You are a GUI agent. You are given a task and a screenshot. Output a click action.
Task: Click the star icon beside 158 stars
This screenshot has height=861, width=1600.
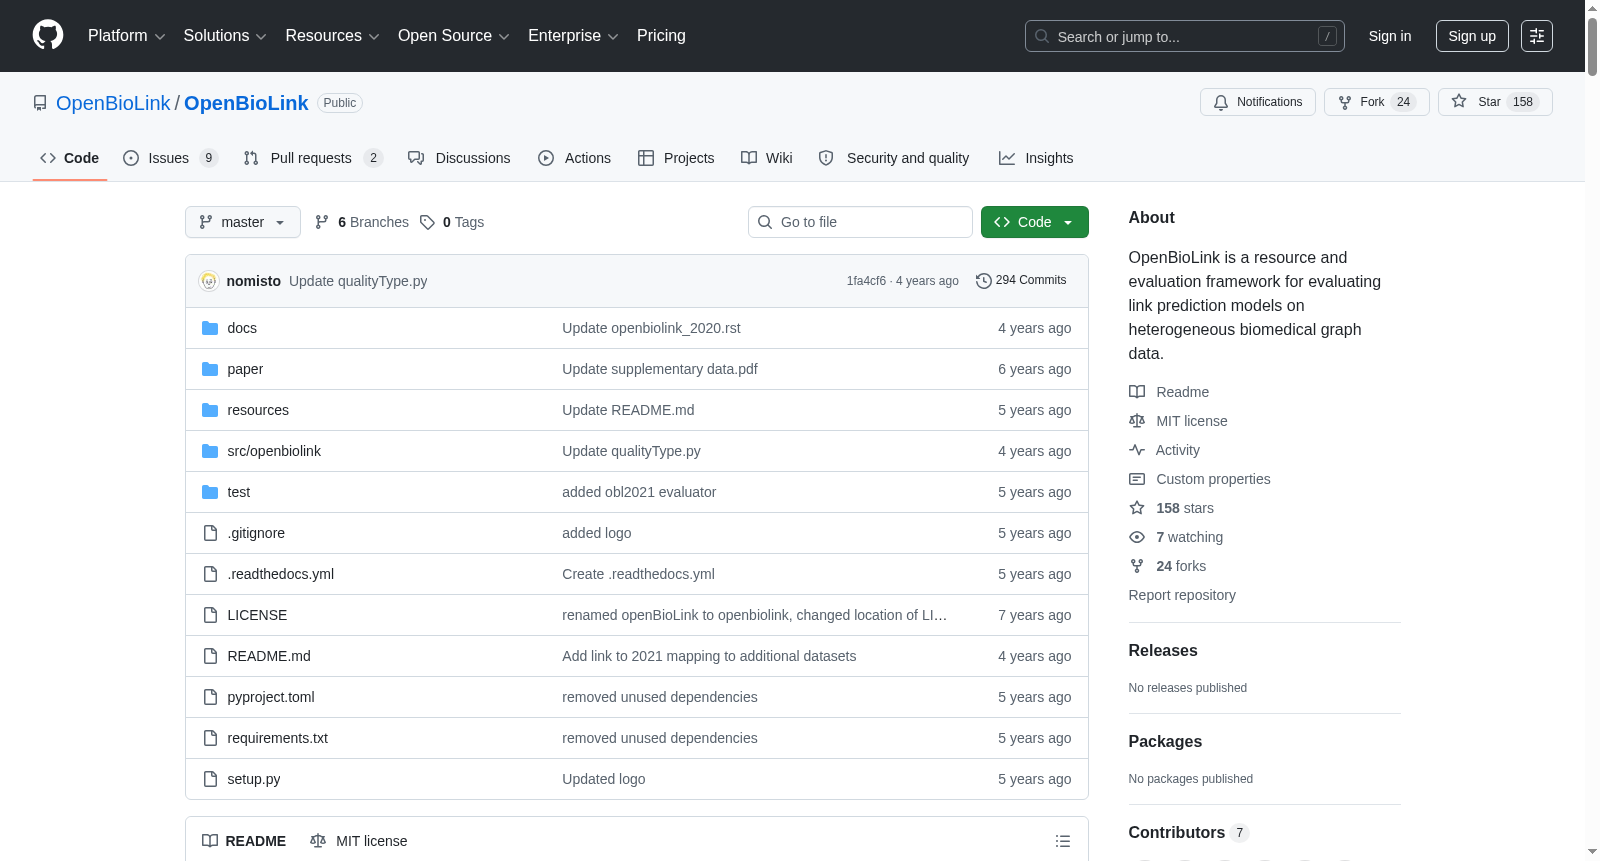(x=1137, y=508)
